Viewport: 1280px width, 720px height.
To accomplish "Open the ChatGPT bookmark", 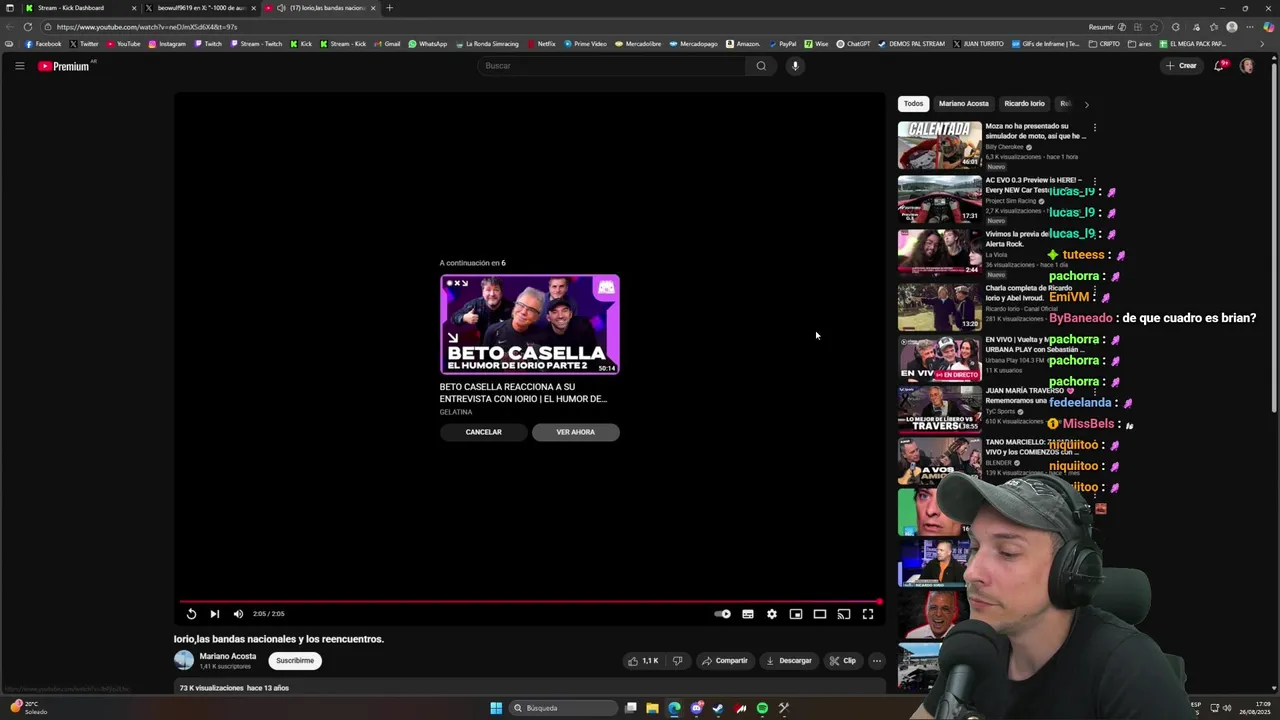I will pyautogui.click(x=853, y=44).
